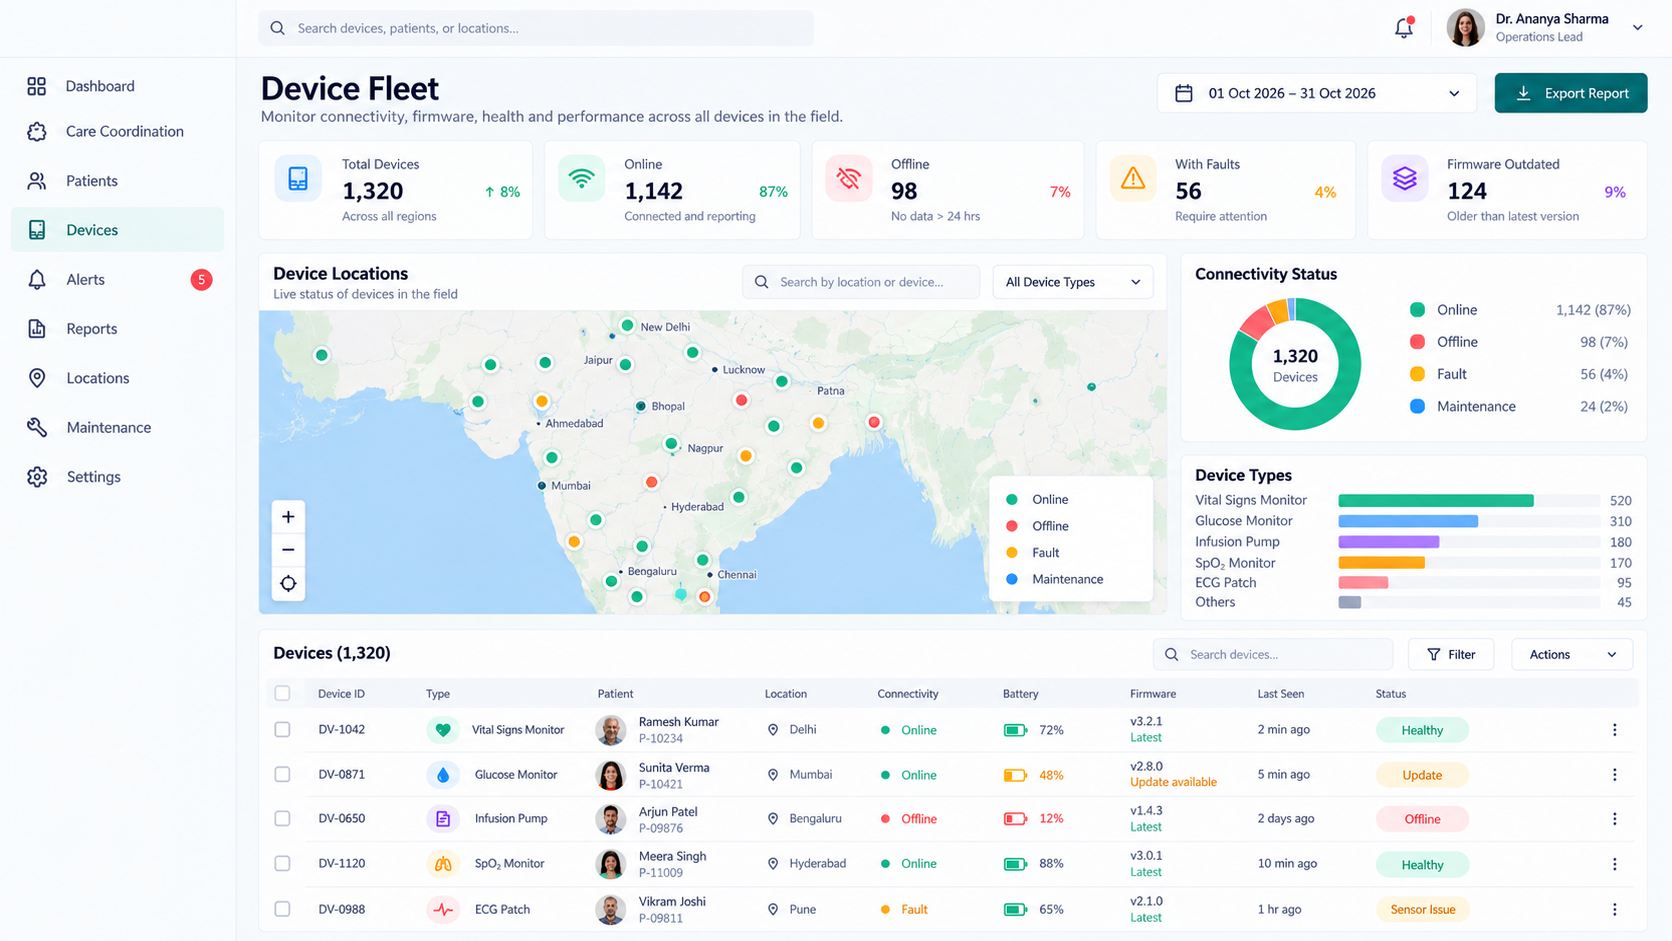The height and width of the screenshot is (941, 1672).
Task: Open row menu for DV-1120
Action: (1614, 864)
